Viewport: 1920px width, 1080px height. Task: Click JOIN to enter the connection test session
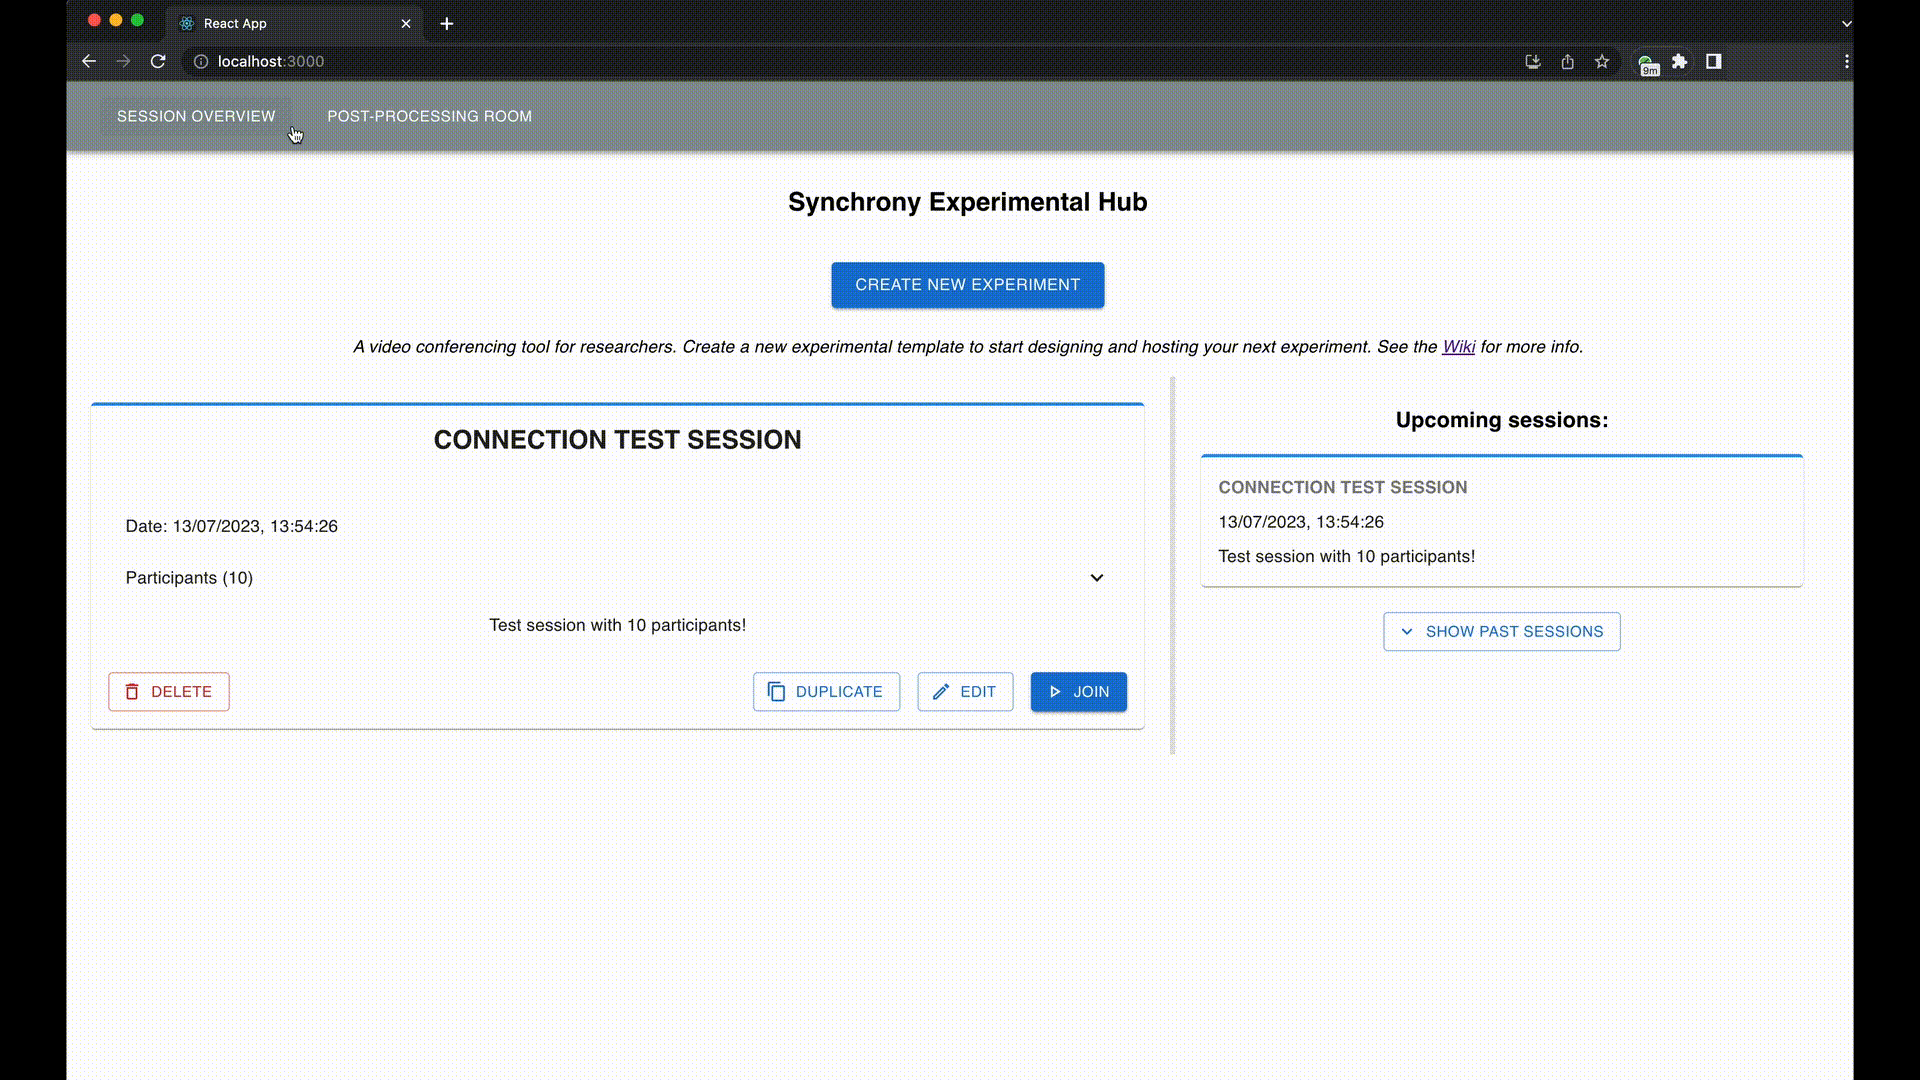pos(1079,691)
